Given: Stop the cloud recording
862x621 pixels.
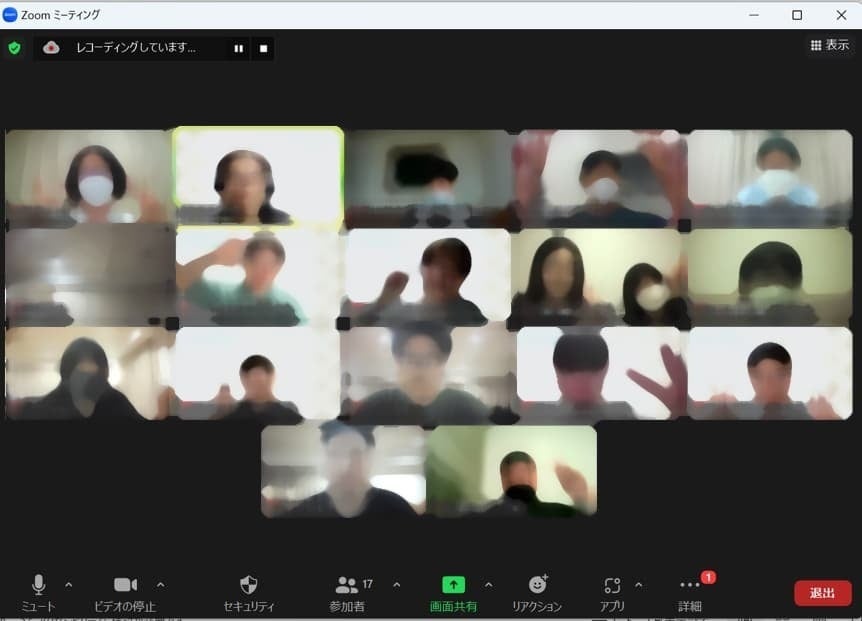Looking at the screenshot, I should (x=263, y=48).
